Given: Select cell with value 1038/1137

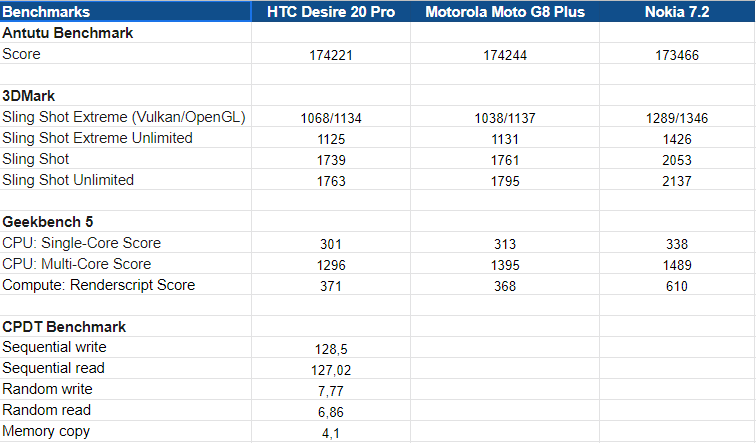Looking at the screenshot, I should tap(505, 117).
